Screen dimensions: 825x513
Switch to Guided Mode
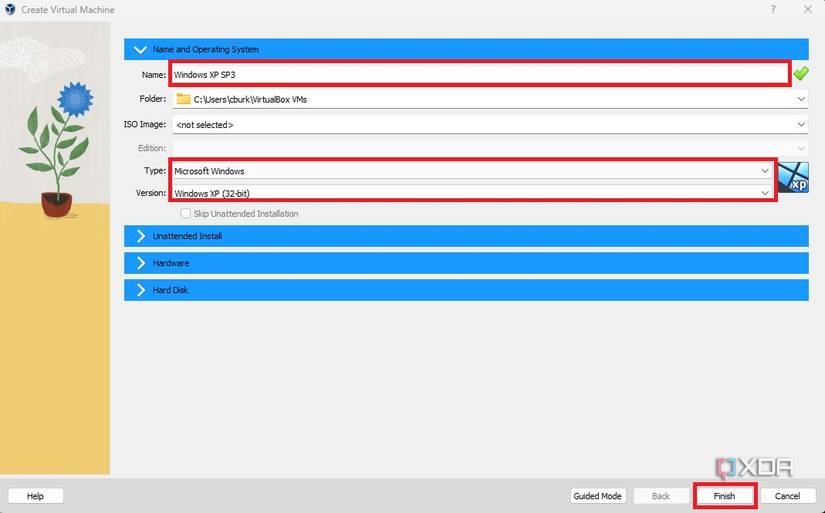[598, 496]
